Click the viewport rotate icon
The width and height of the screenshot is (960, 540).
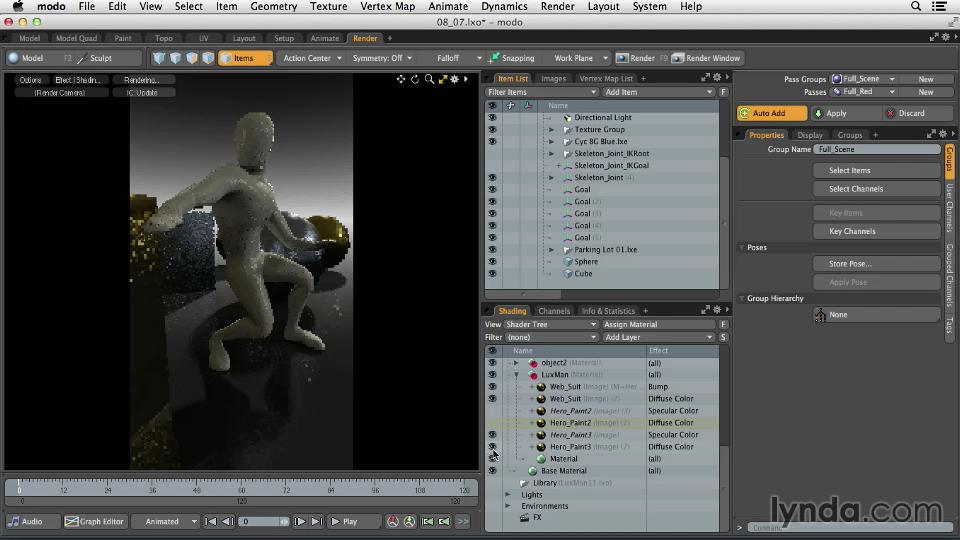(x=415, y=79)
